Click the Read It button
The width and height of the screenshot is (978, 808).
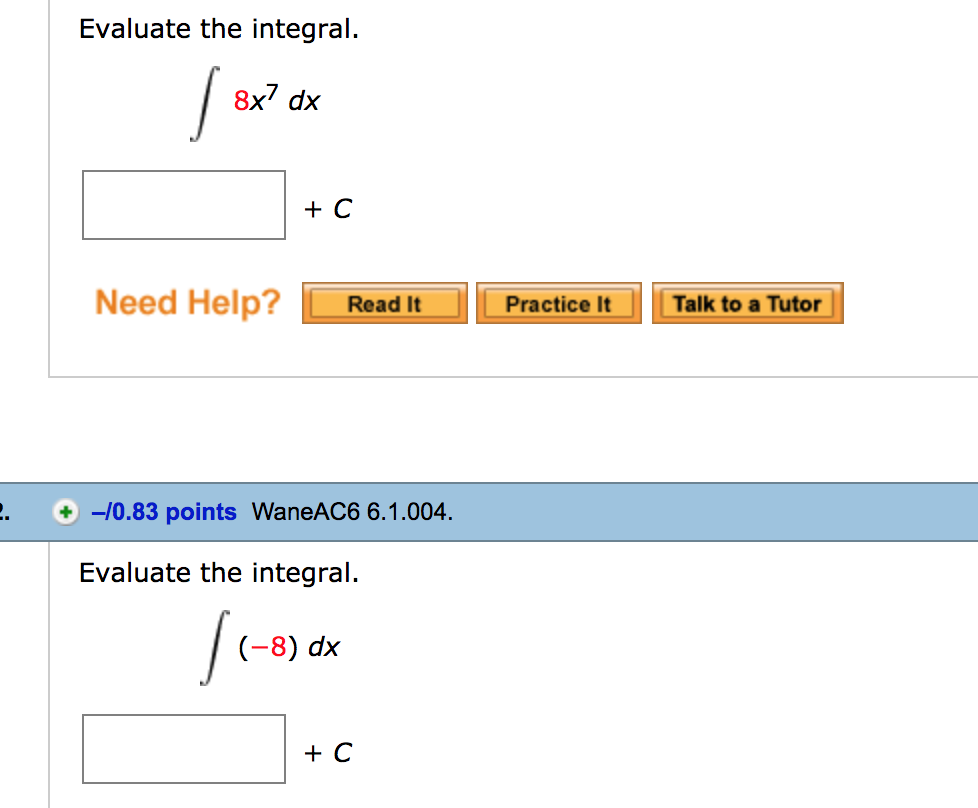pyautogui.click(x=384, y=304)
